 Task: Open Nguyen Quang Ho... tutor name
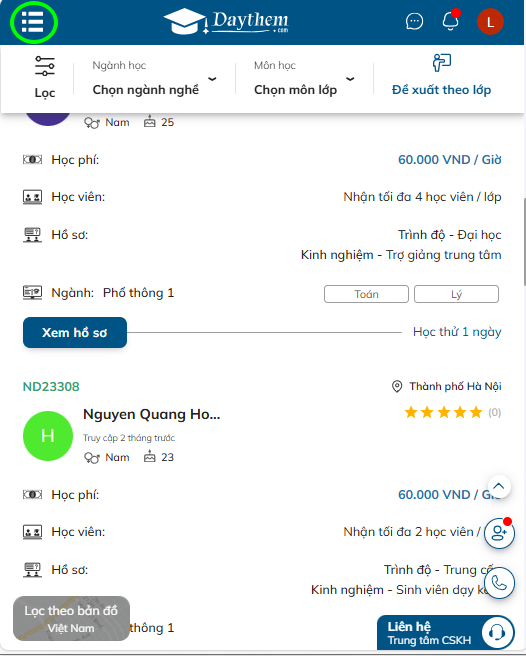point(151,414)
